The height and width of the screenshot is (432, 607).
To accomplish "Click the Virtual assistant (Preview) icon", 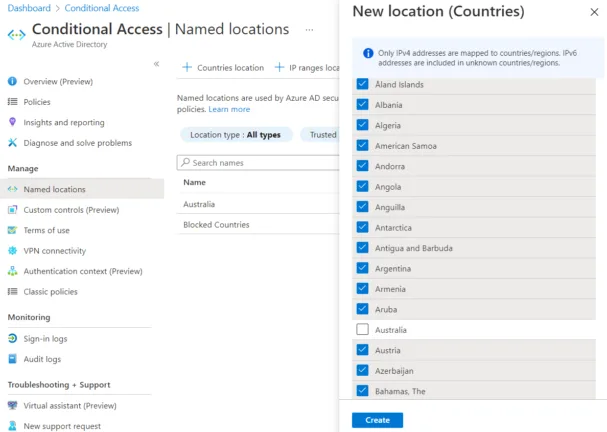I will (x=12, y=405).
